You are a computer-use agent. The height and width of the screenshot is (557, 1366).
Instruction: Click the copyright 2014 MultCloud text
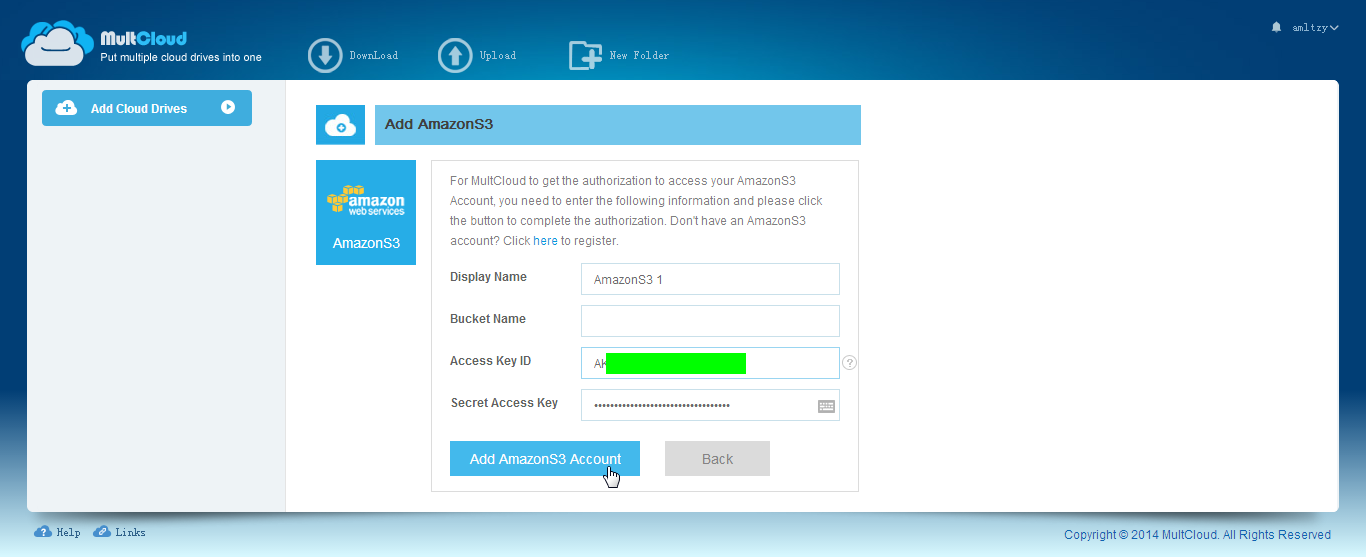click(1197, 535)
